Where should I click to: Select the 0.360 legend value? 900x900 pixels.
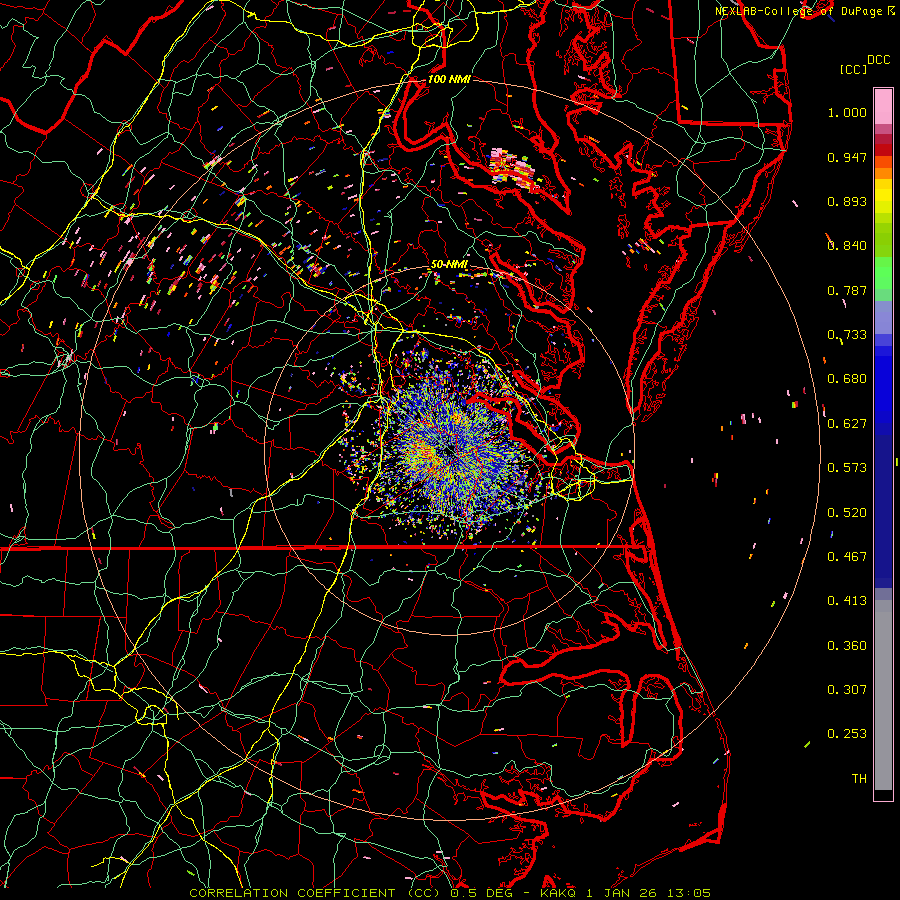[x=847, y=646]
